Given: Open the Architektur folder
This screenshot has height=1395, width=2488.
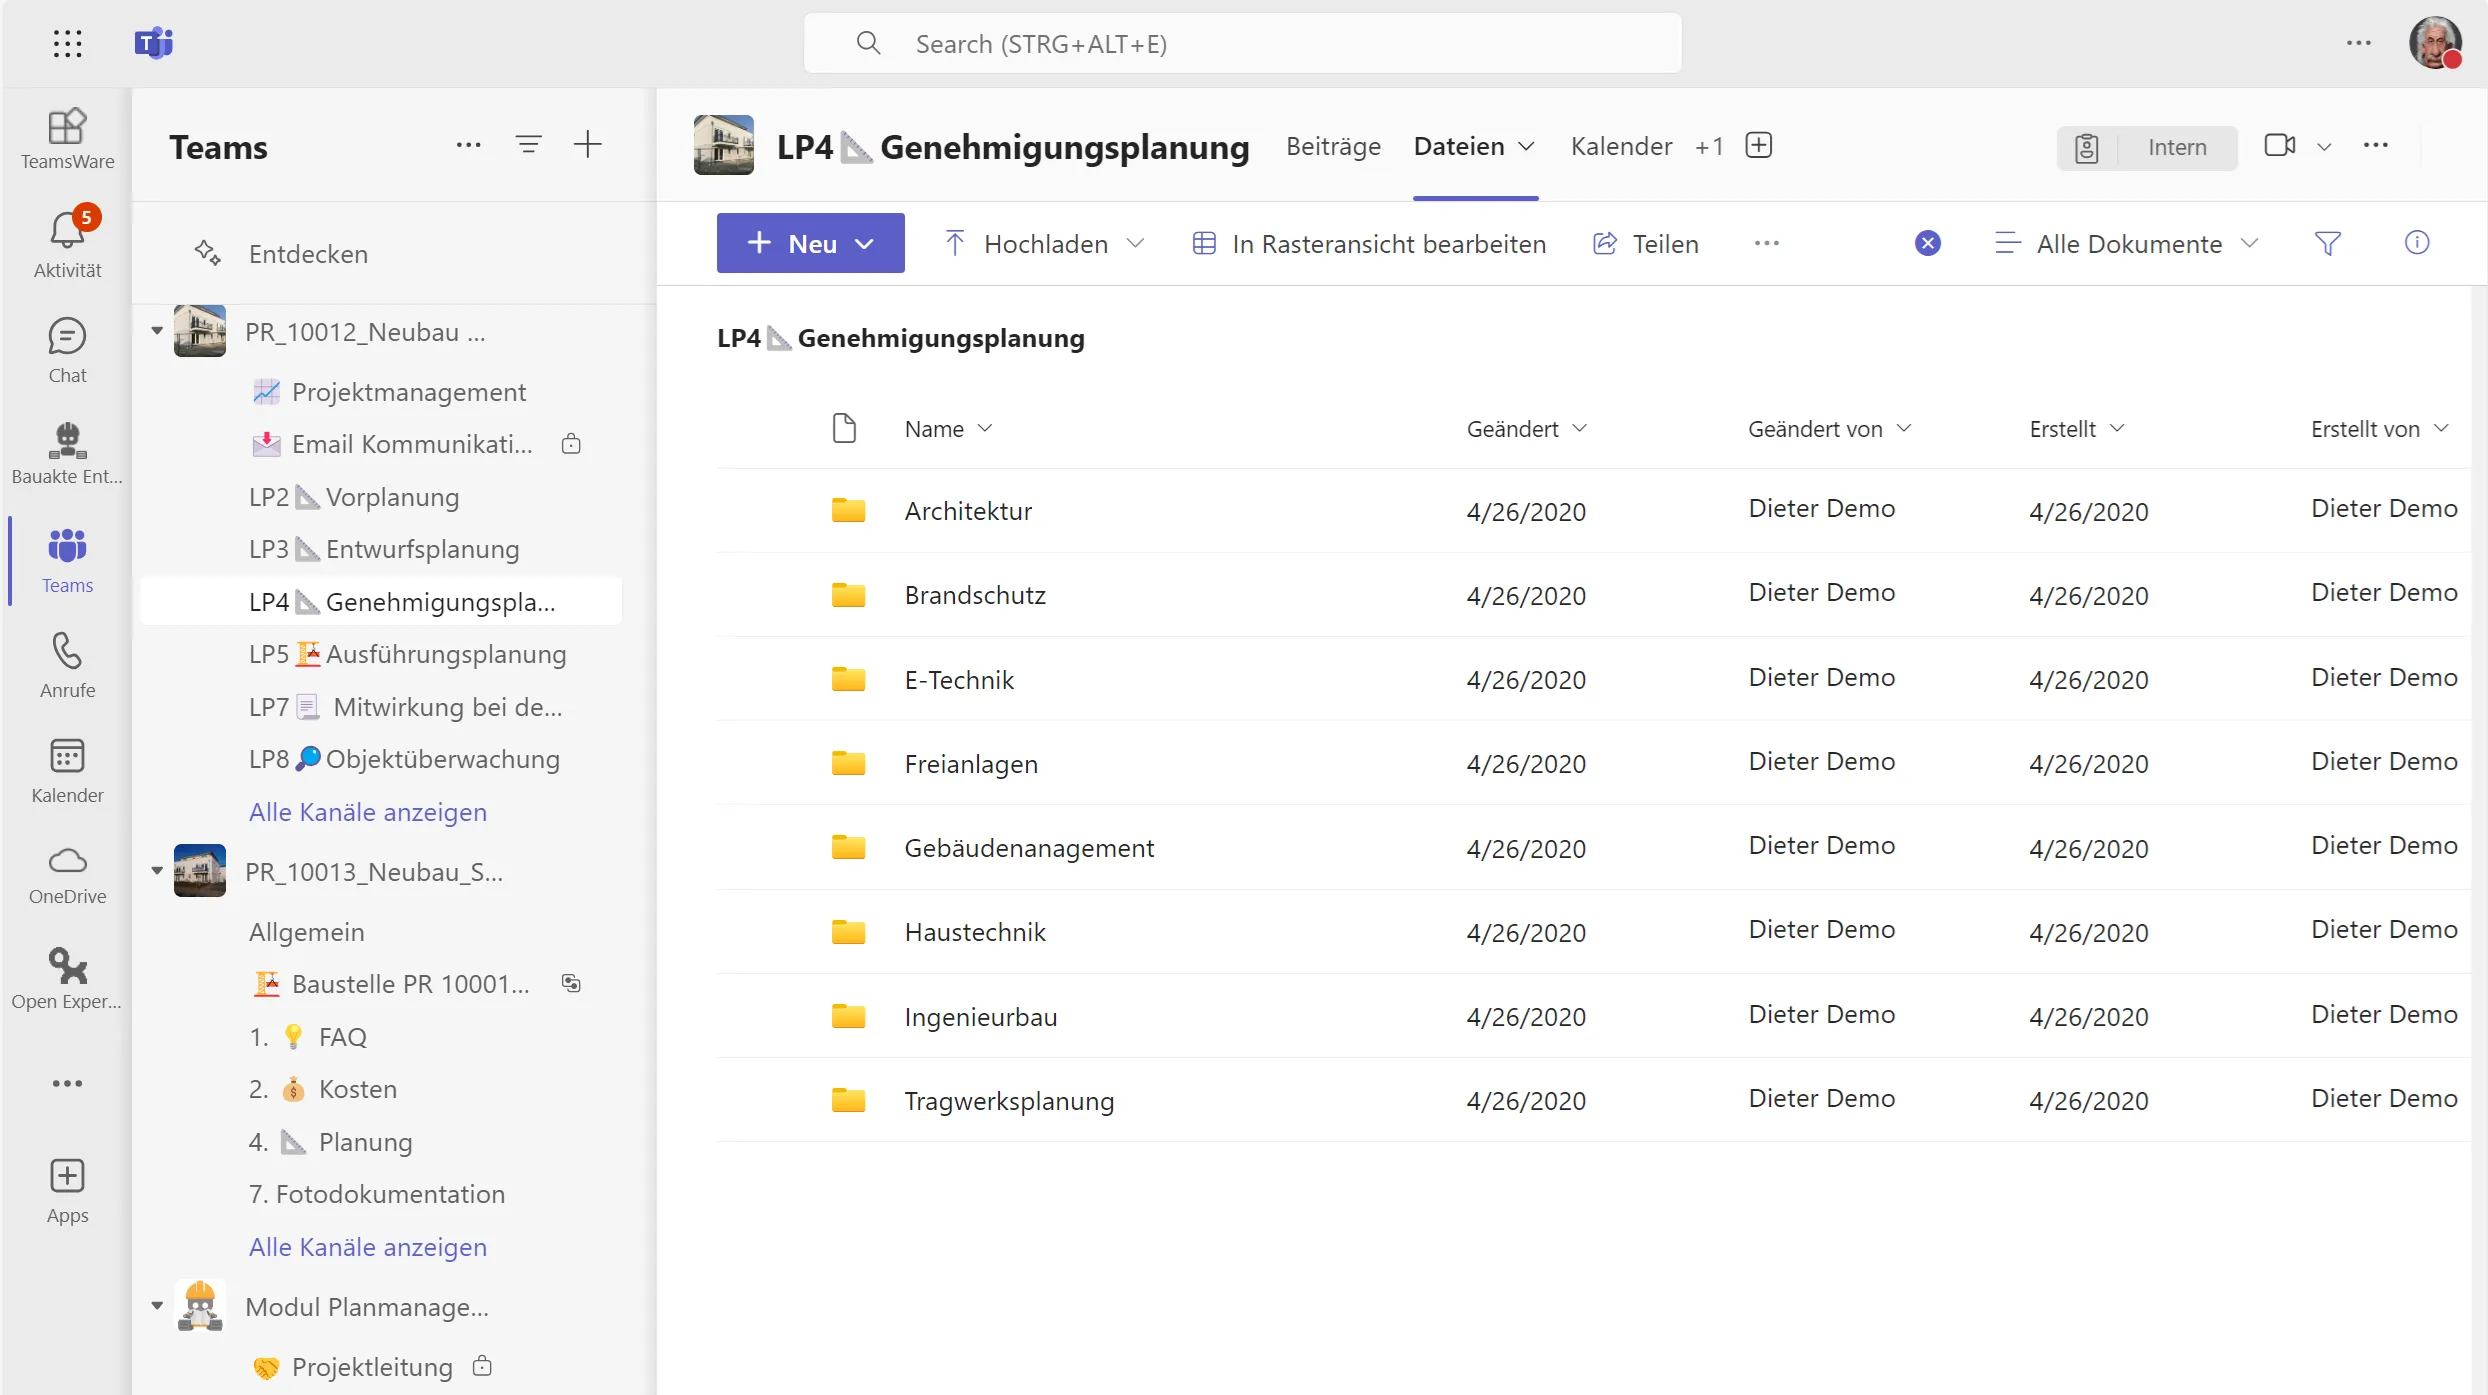Looking at the screenshot, I should (968, 511).
